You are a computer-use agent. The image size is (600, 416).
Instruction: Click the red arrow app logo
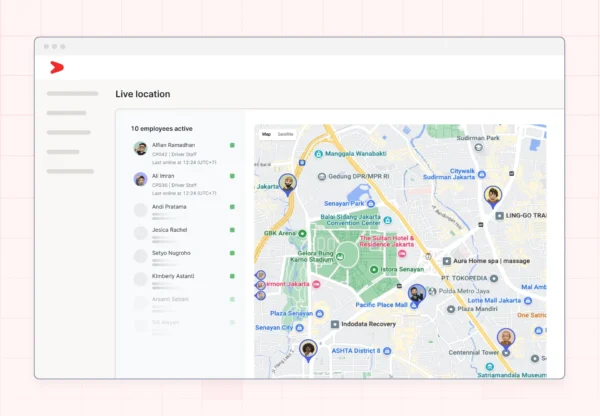click(57, 67)
